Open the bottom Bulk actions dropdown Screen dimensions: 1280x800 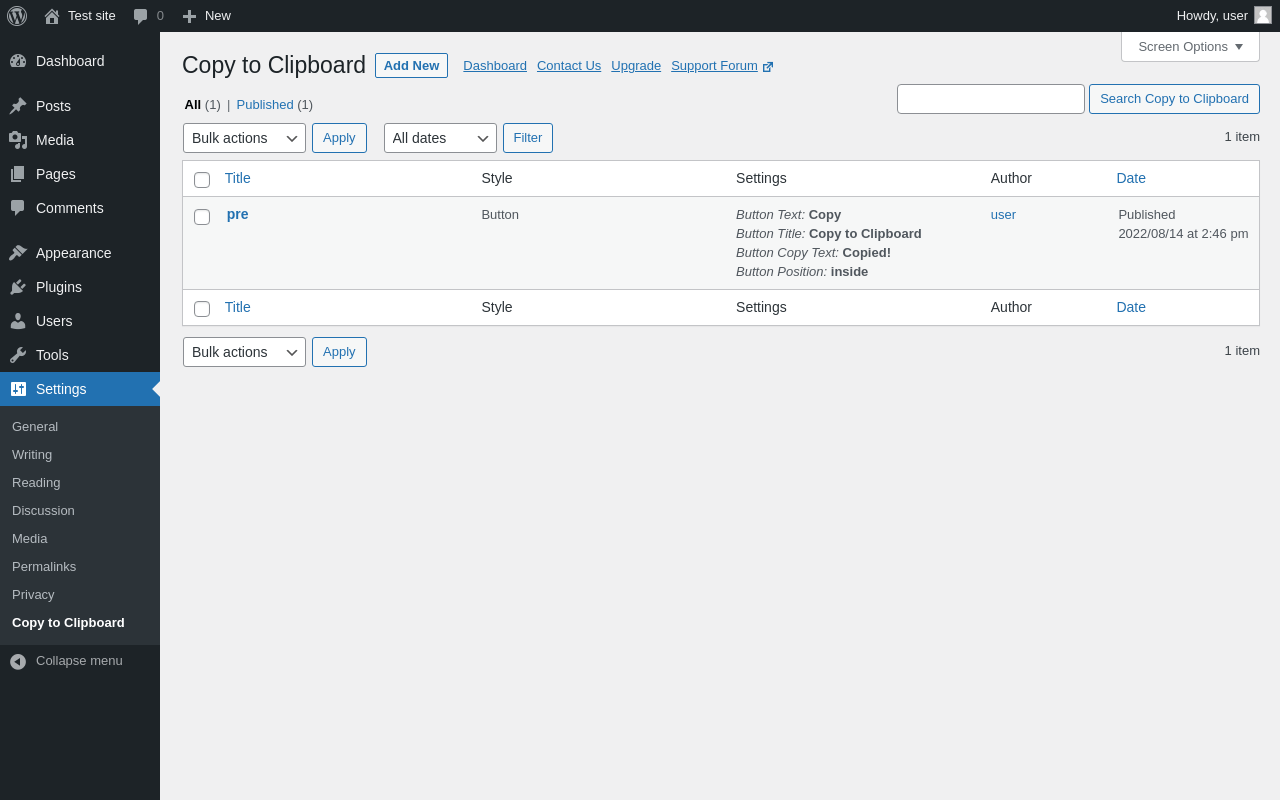click(x=244, y=352)
